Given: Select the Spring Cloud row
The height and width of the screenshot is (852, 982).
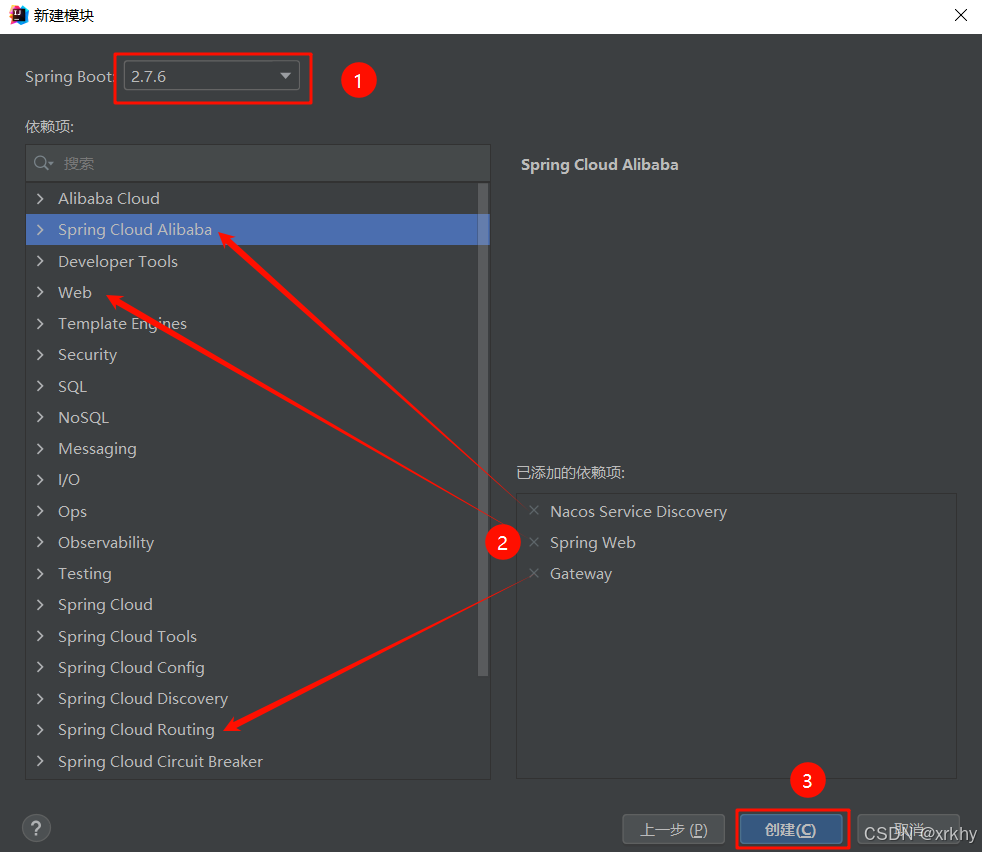Looking at the screenshot, I should 252,605.
